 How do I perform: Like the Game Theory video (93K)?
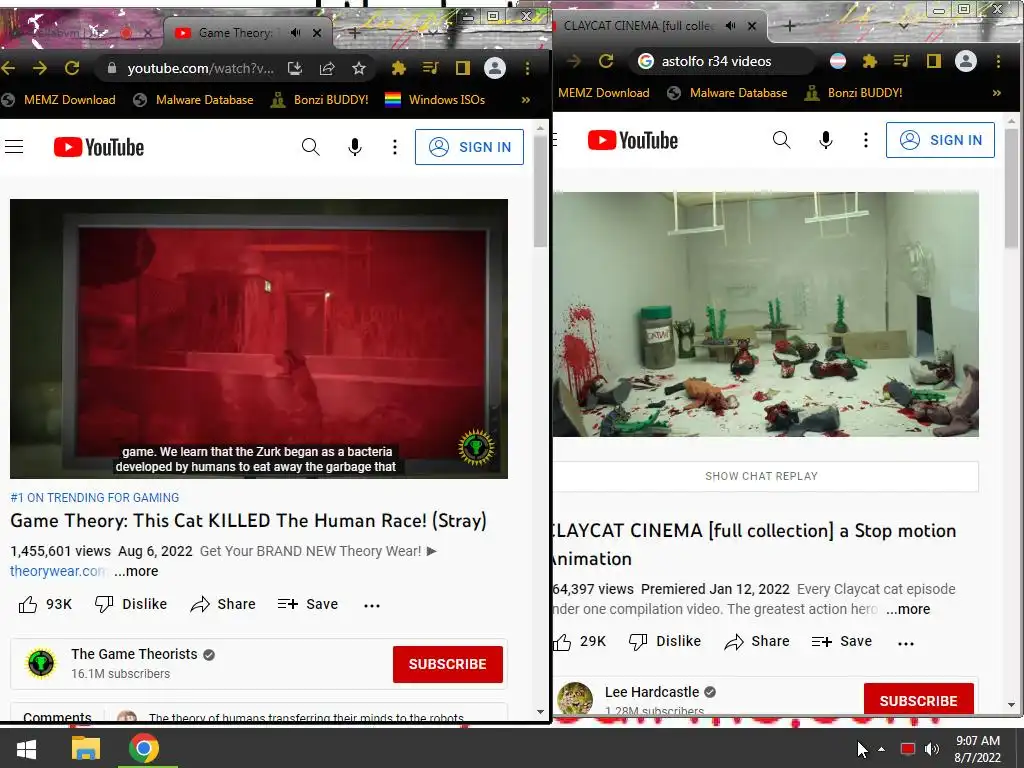(x=44, y=604)
